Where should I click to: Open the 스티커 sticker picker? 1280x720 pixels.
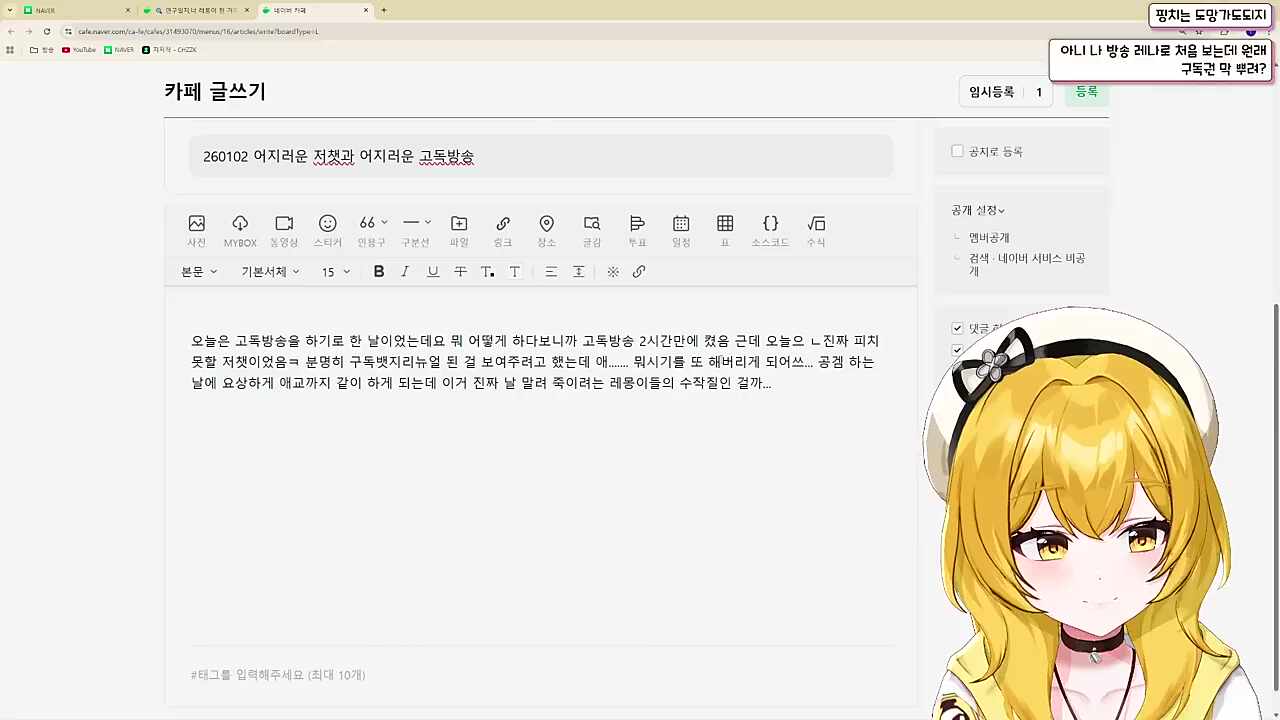click(x=328, y=230)
